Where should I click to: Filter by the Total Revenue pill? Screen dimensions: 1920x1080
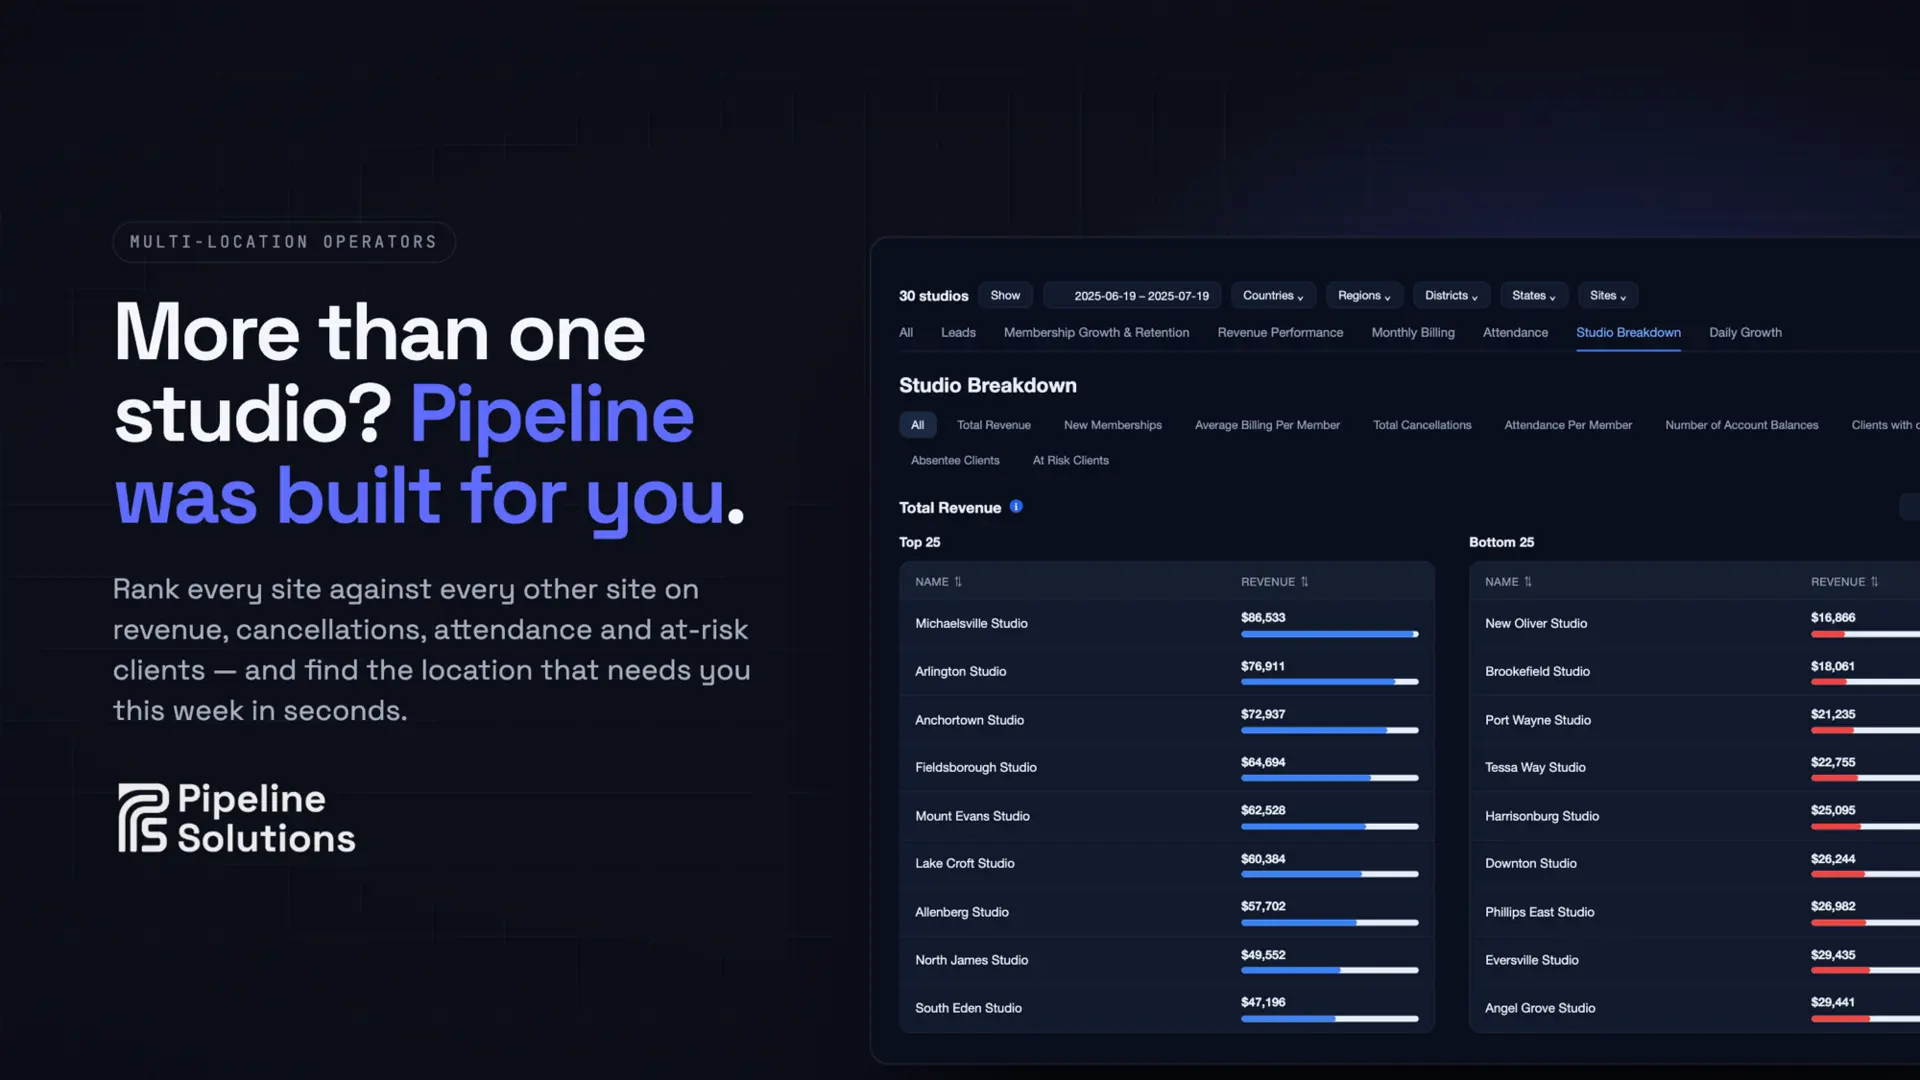(994, 425)
